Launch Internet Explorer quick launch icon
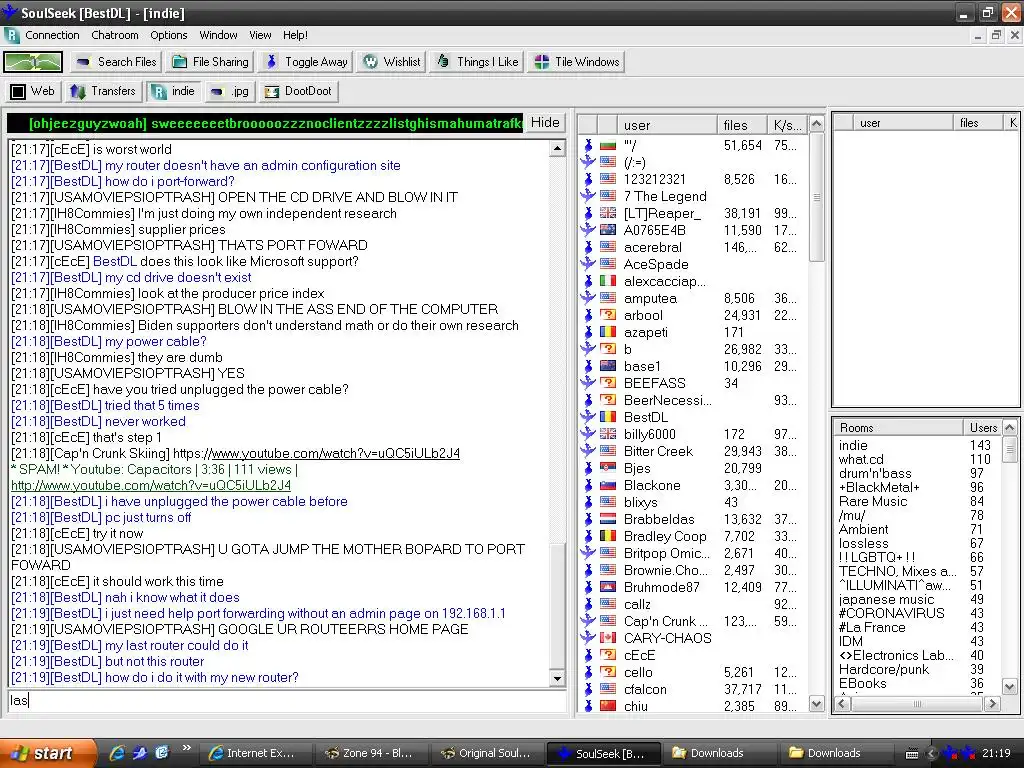 tap(117, 753)
